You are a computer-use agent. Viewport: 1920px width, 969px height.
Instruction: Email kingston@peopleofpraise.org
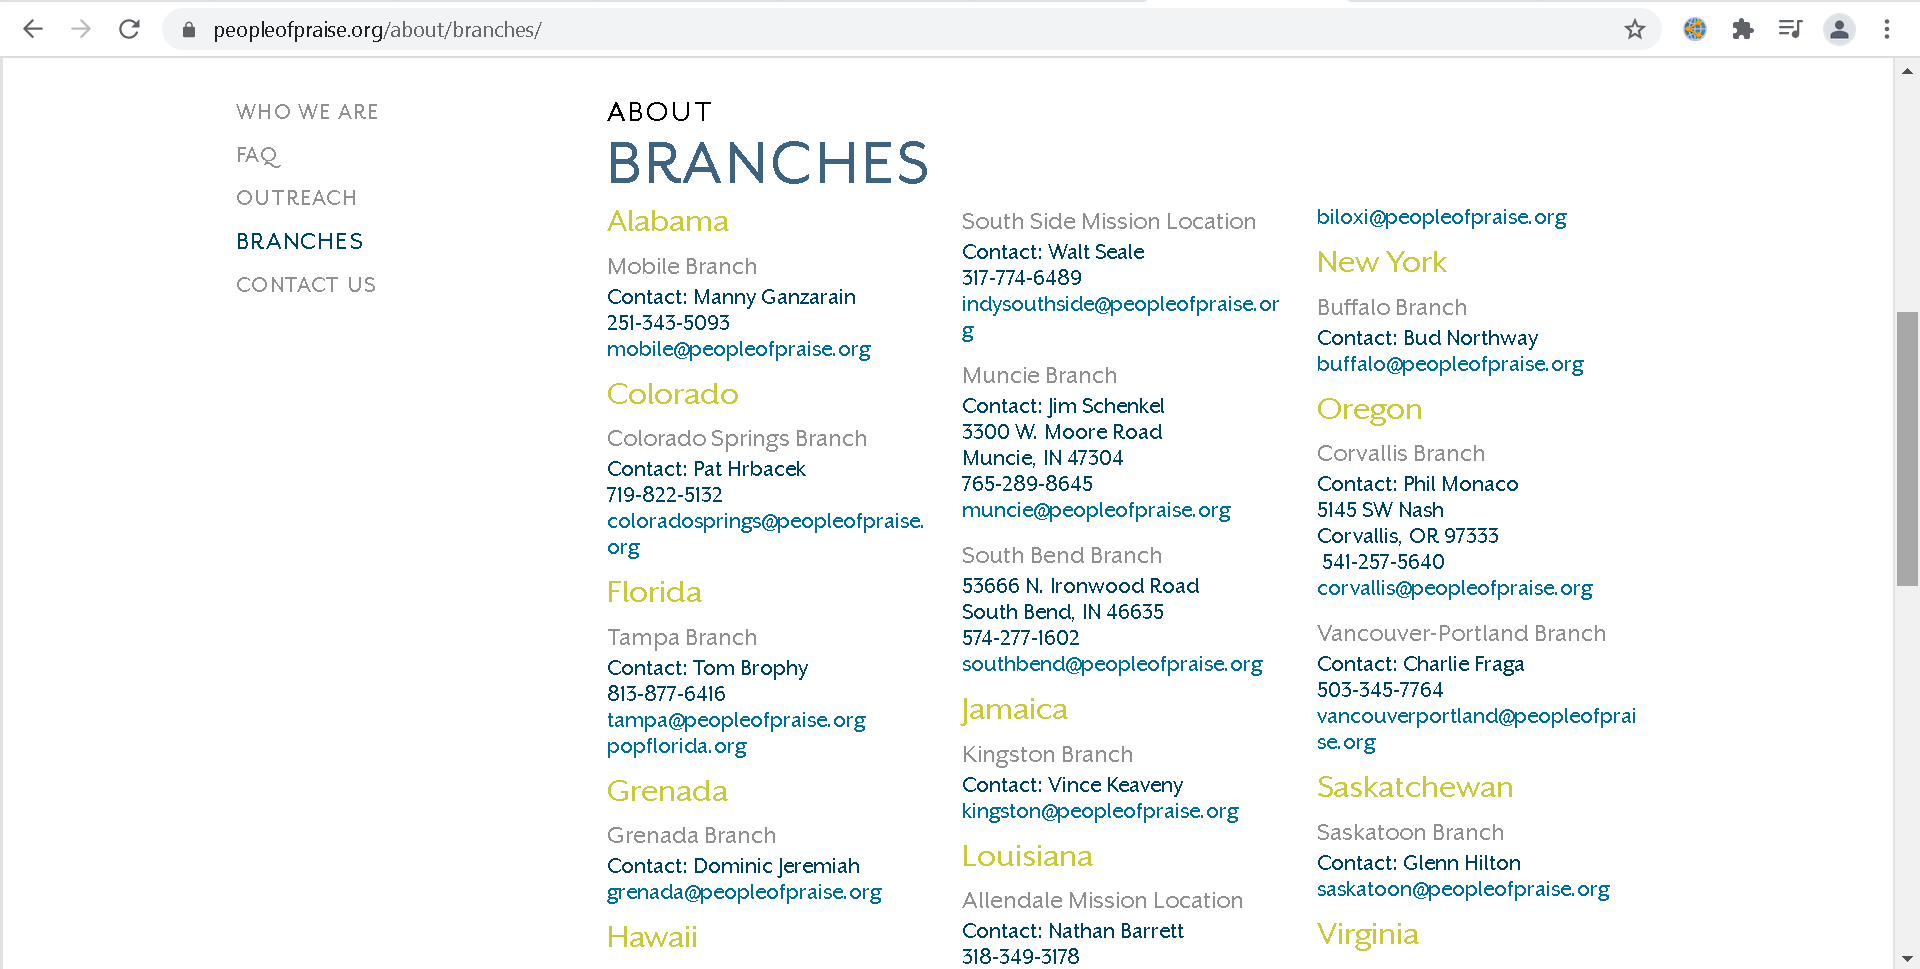1100,811
